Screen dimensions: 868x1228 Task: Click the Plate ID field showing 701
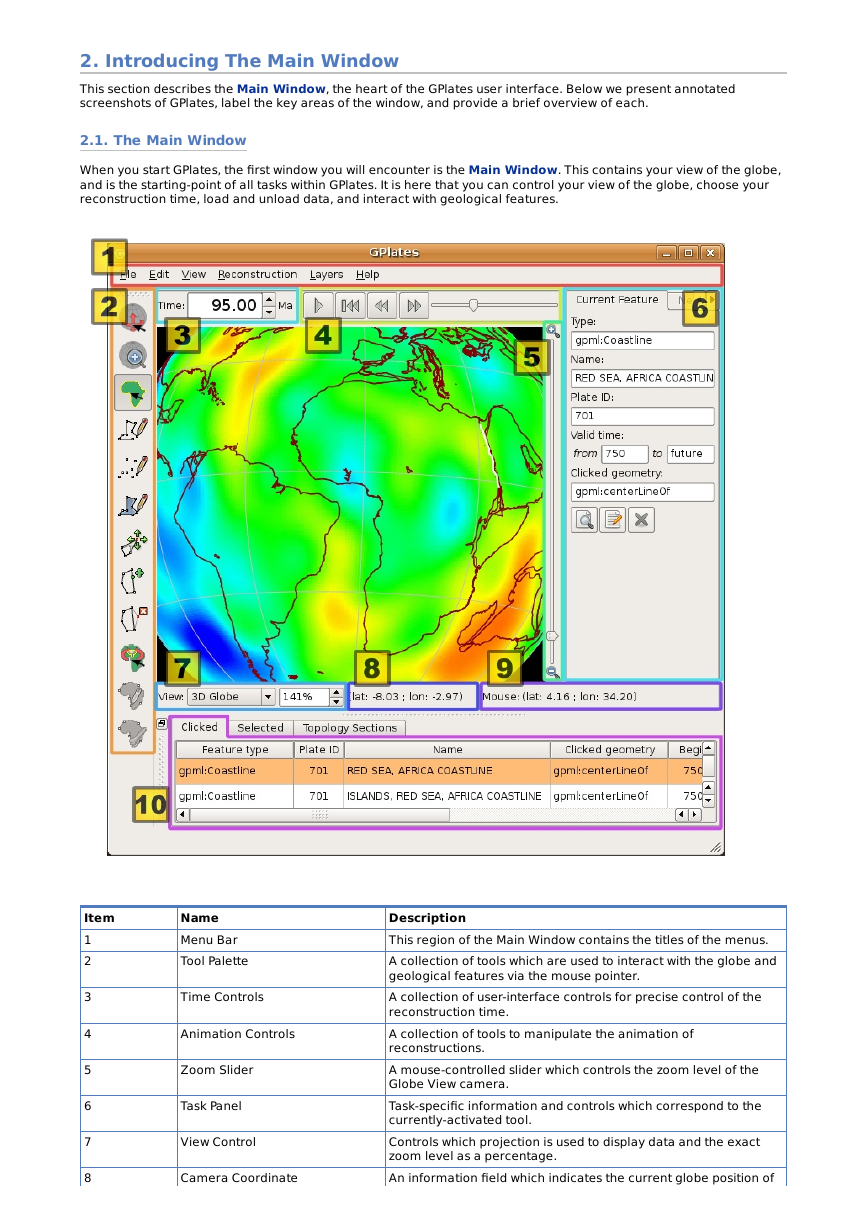(x=642, y=415)
